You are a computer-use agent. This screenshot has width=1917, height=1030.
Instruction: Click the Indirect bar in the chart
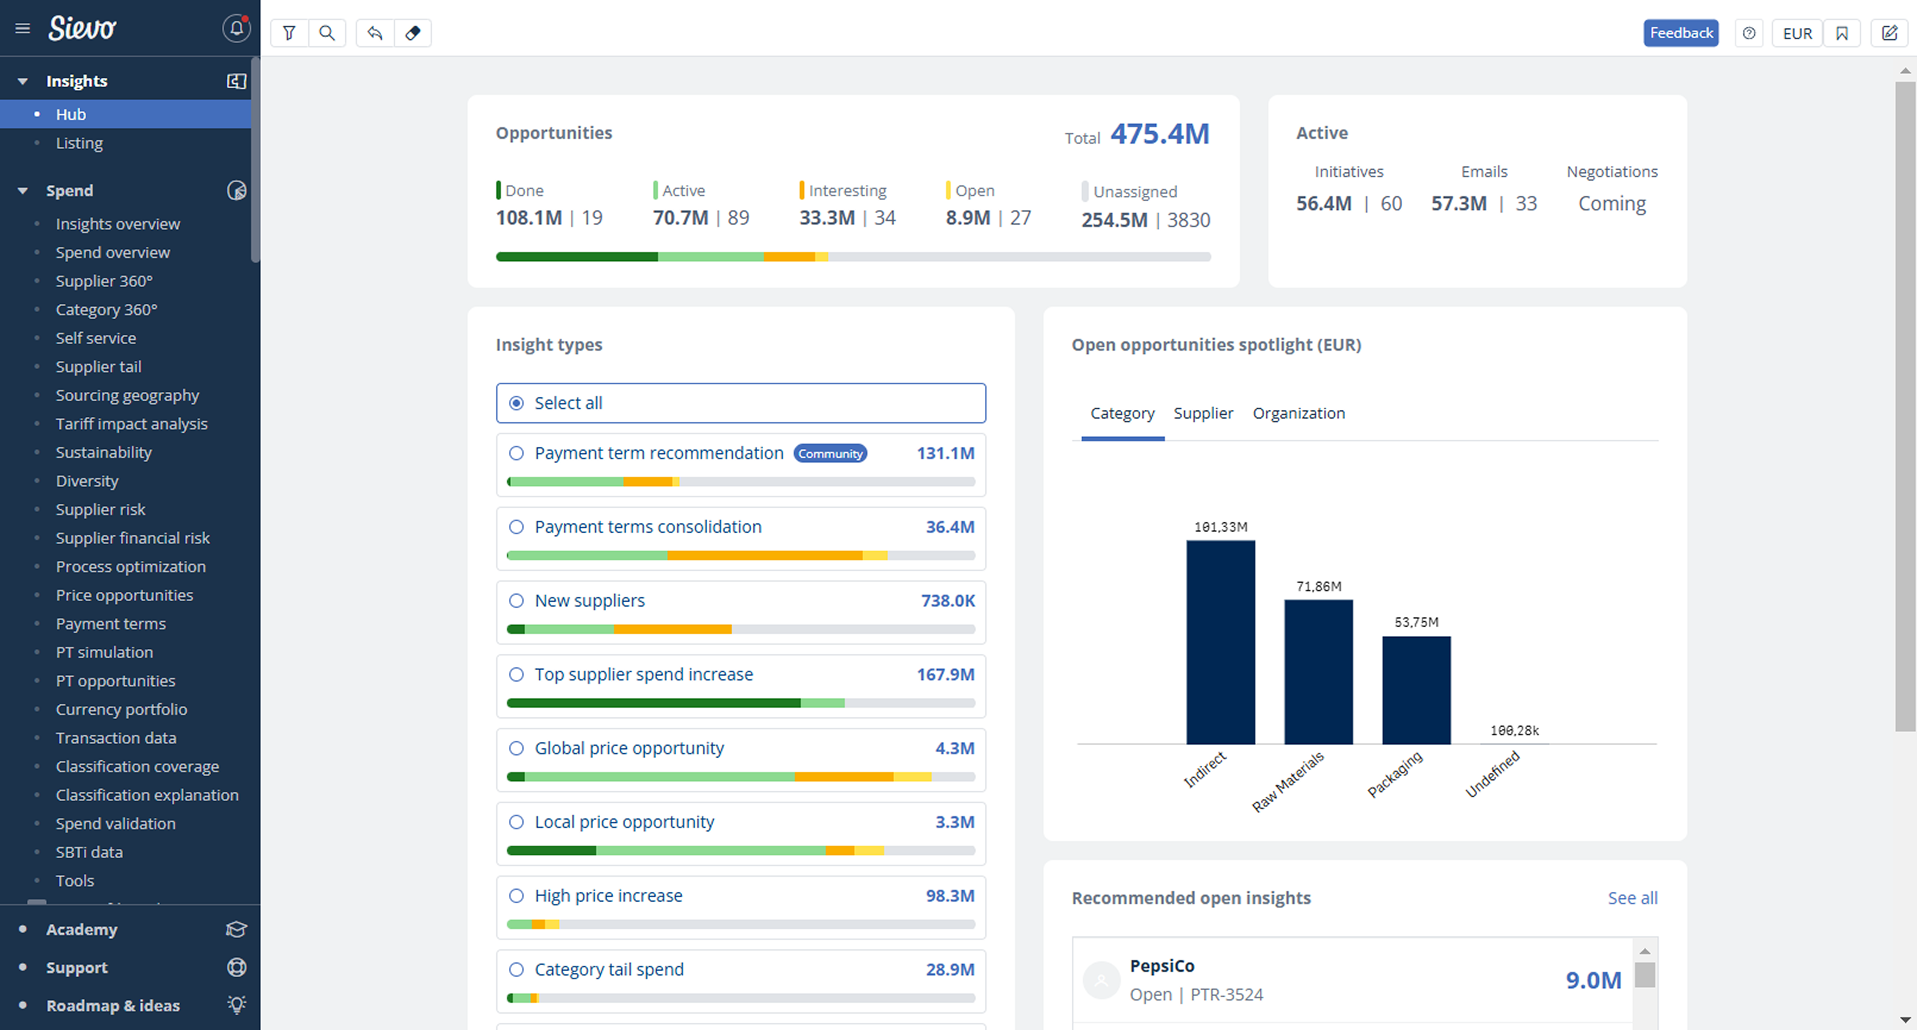click(1220, 642)
